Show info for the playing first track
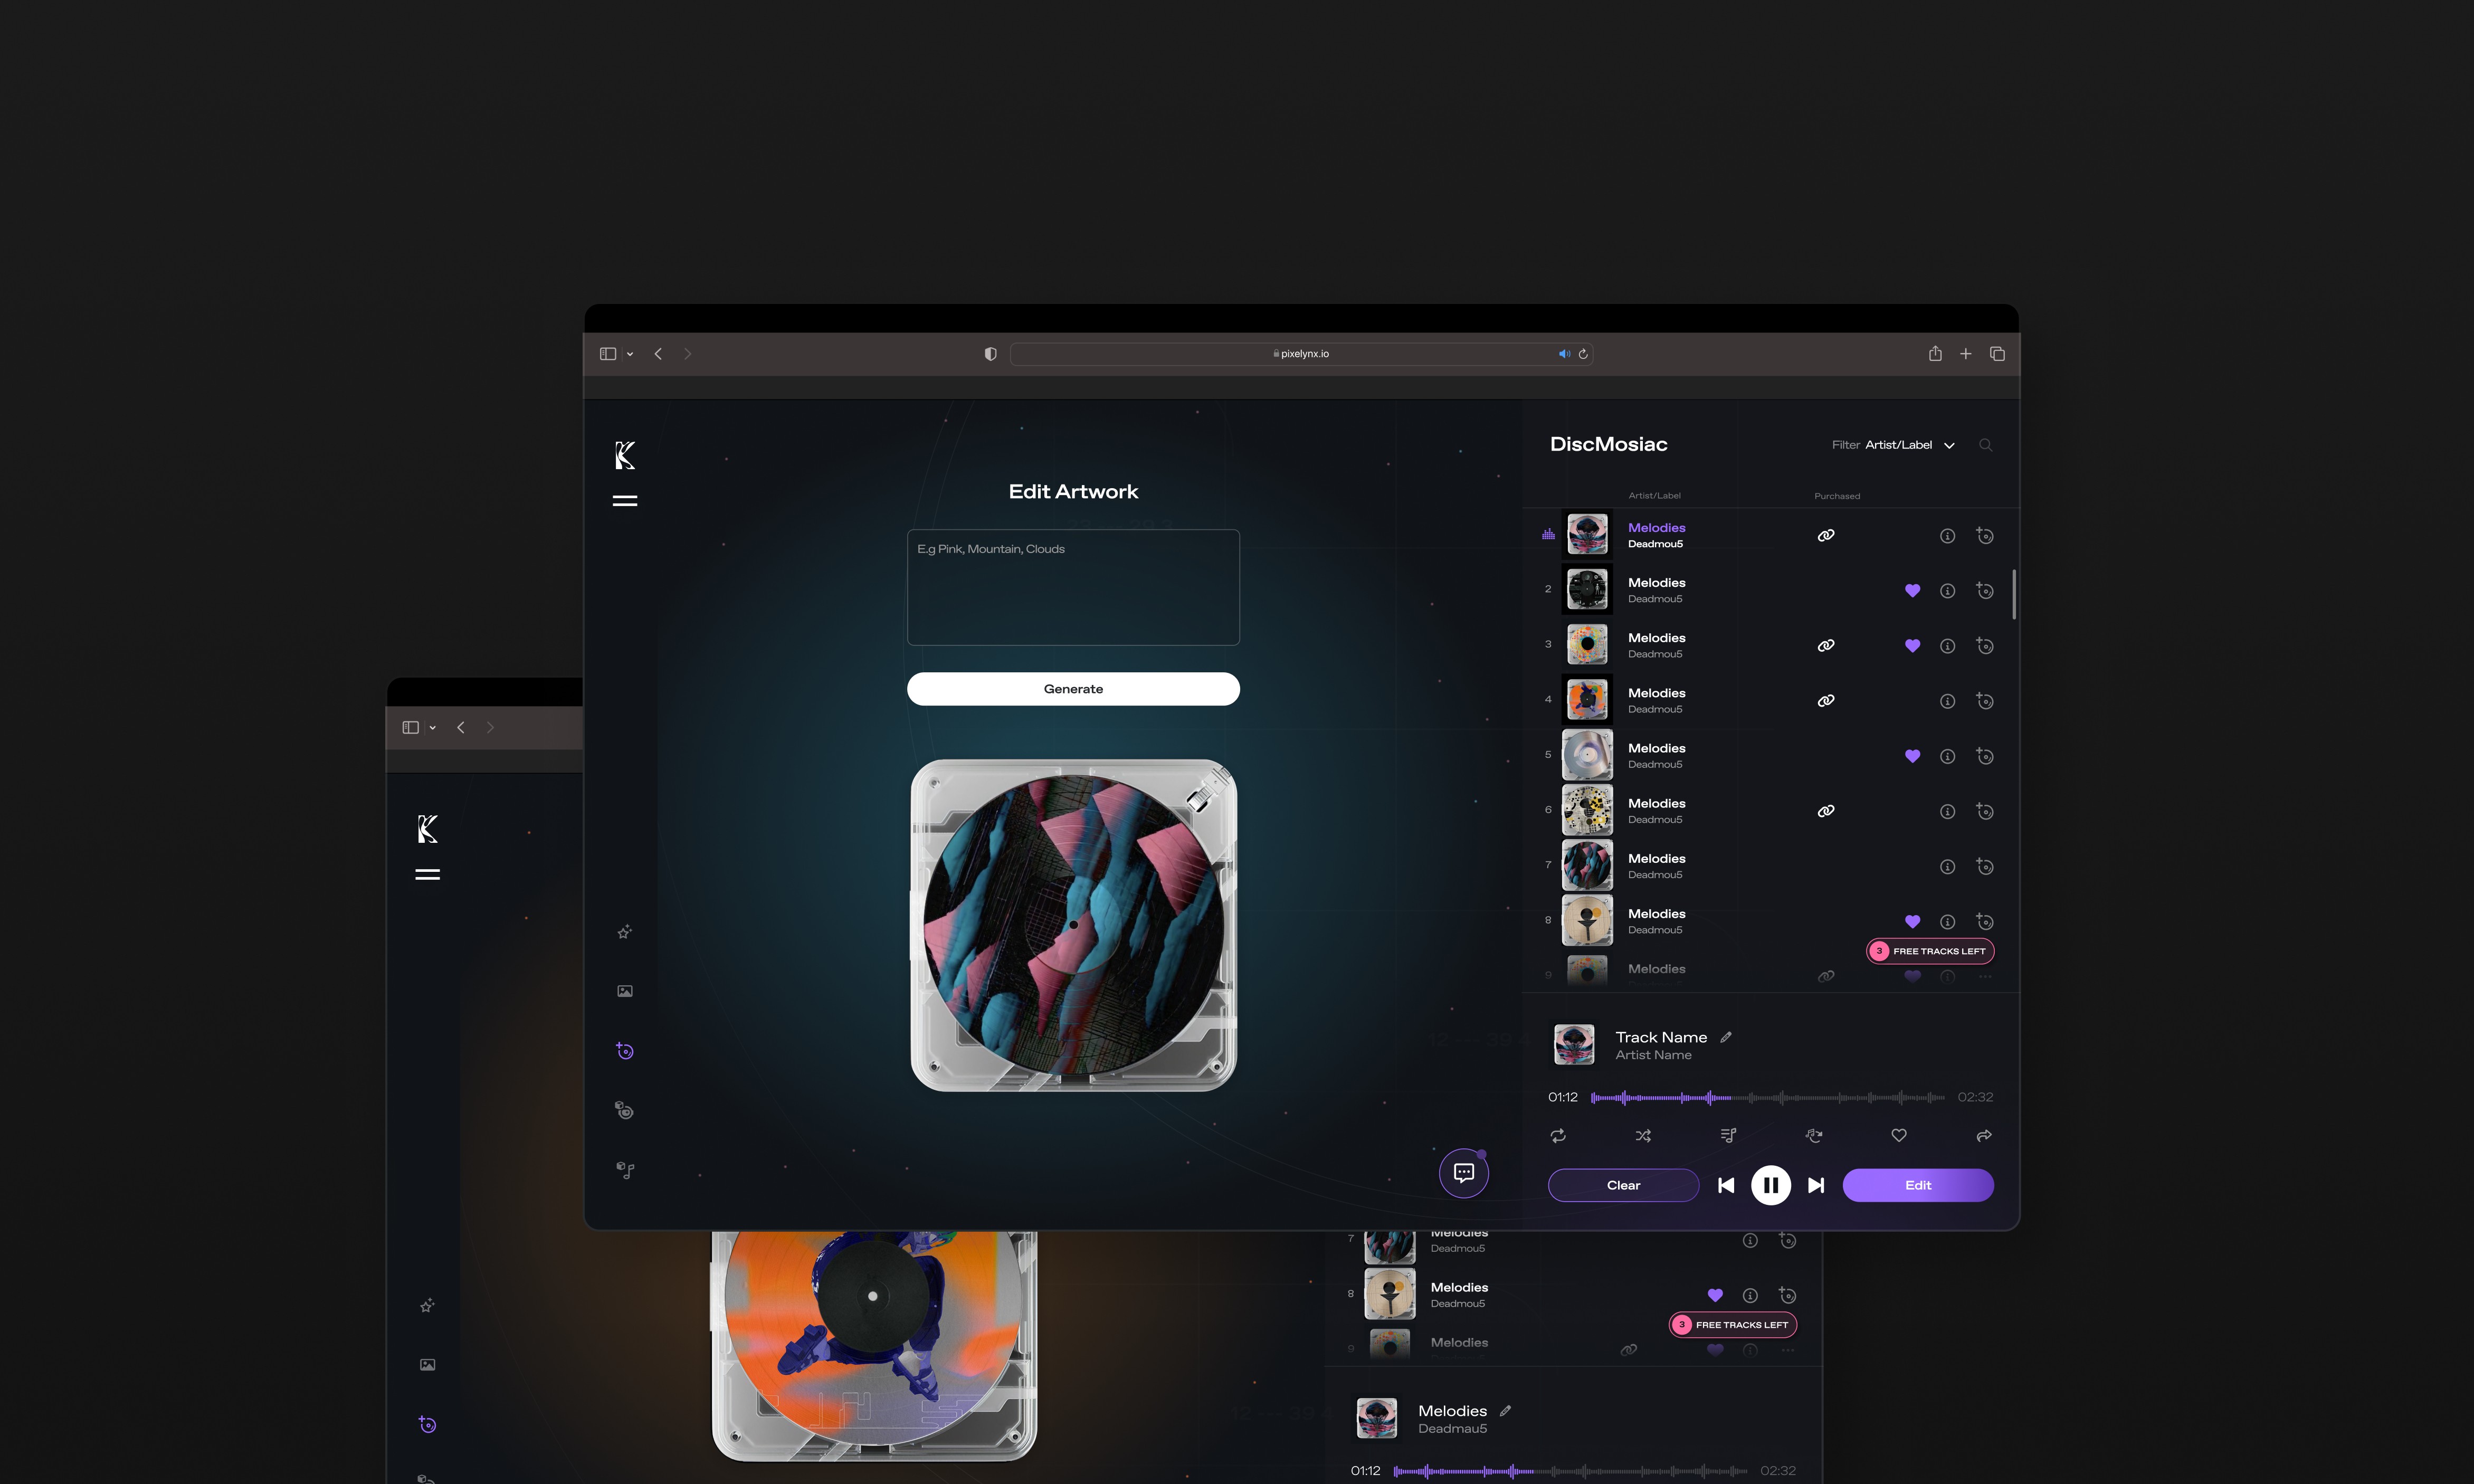The height and width of the screenshot is (1484, 2474). pyautogui.click(x=1947, y=536)
